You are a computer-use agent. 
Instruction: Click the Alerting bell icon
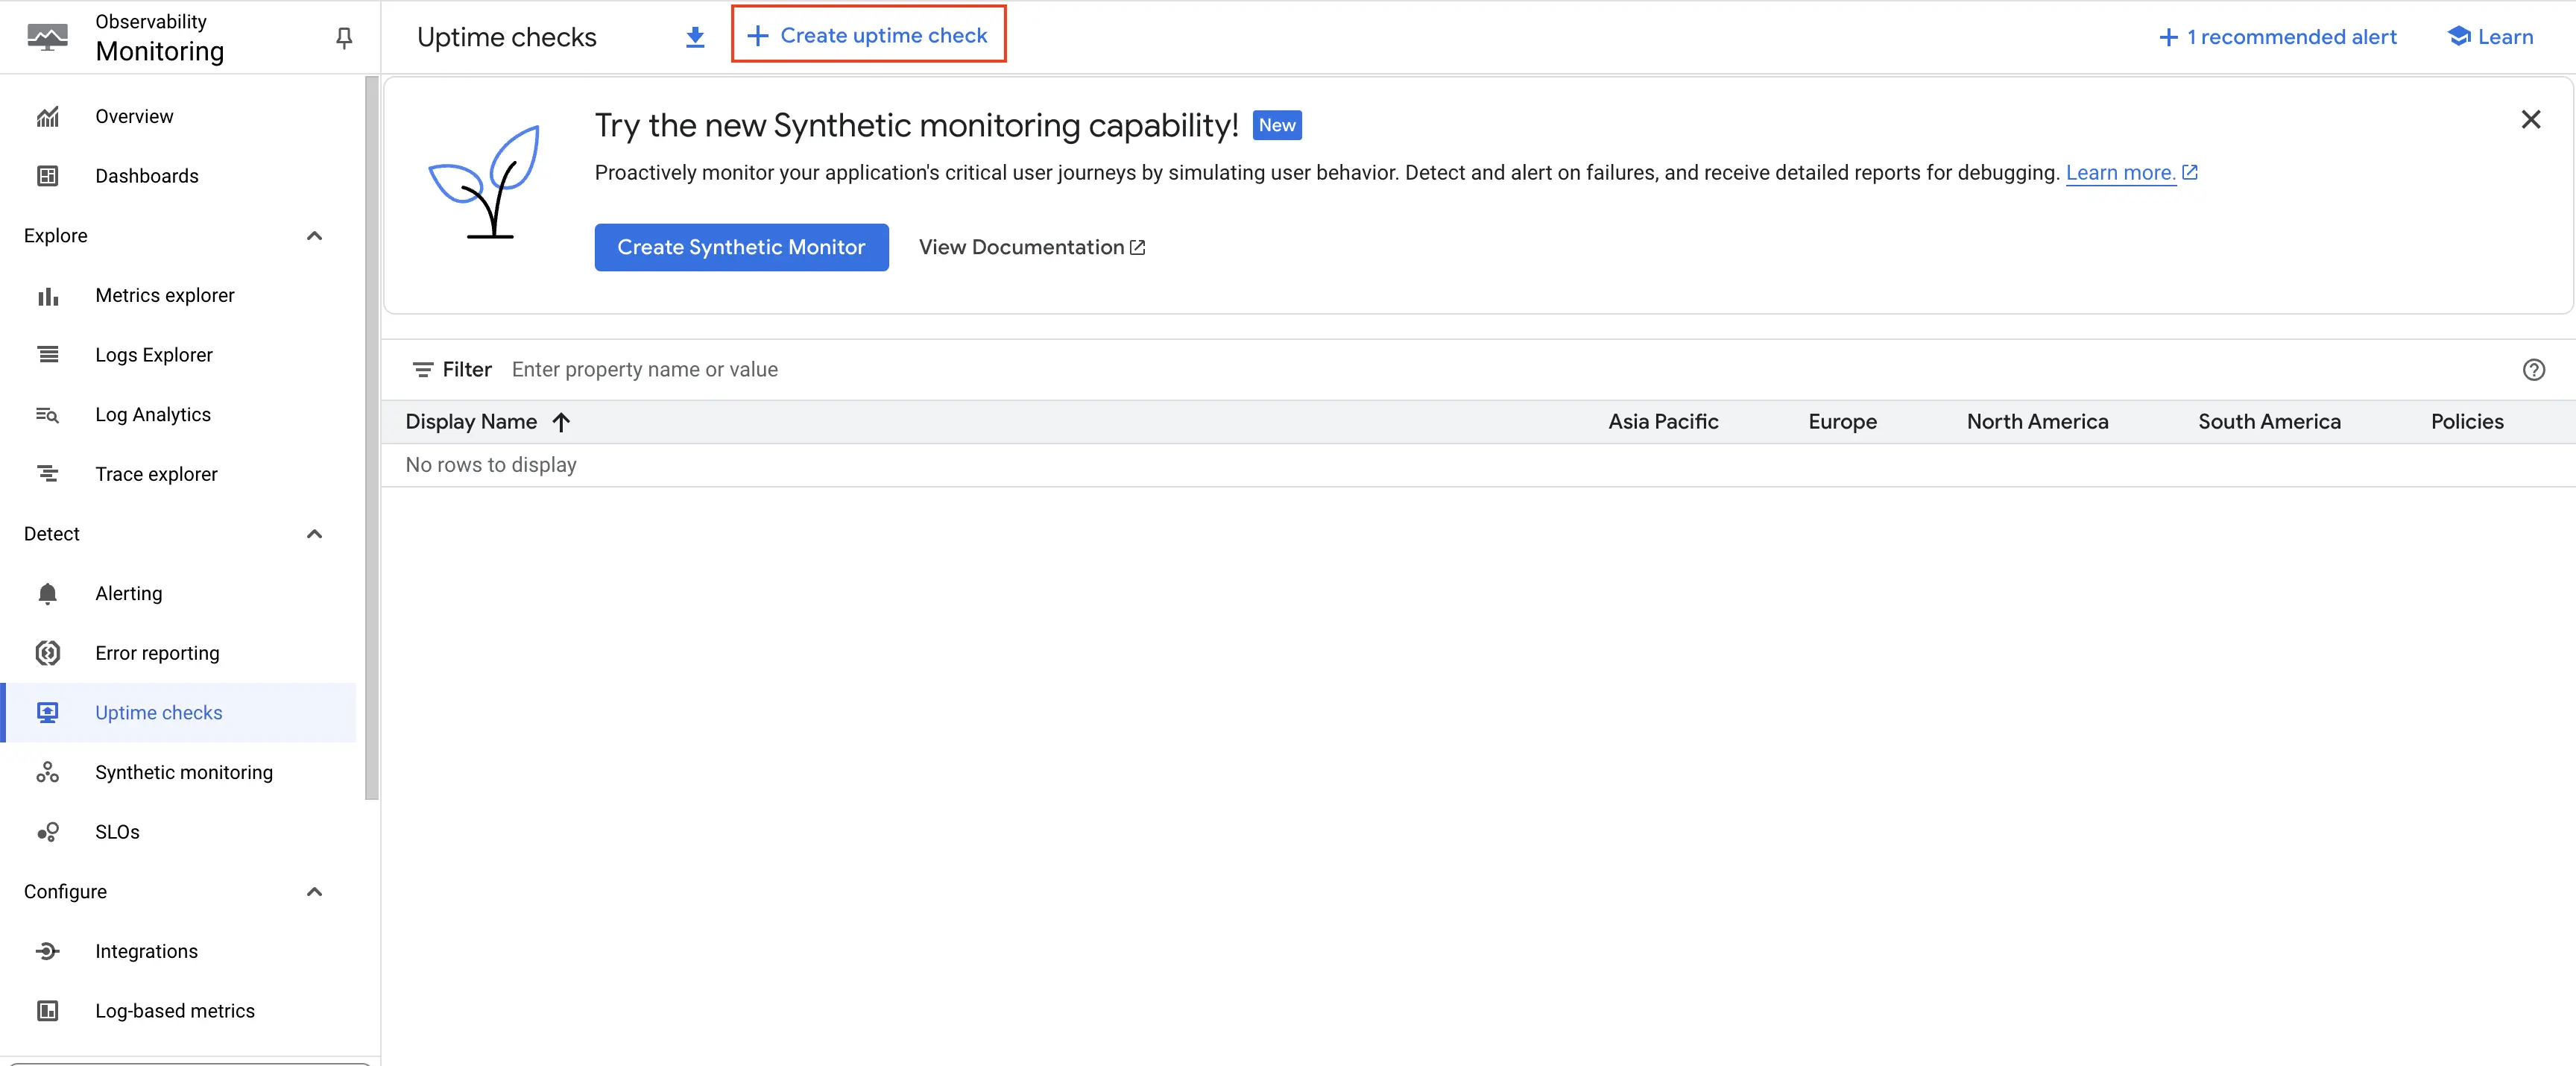(x=48, y=594)
